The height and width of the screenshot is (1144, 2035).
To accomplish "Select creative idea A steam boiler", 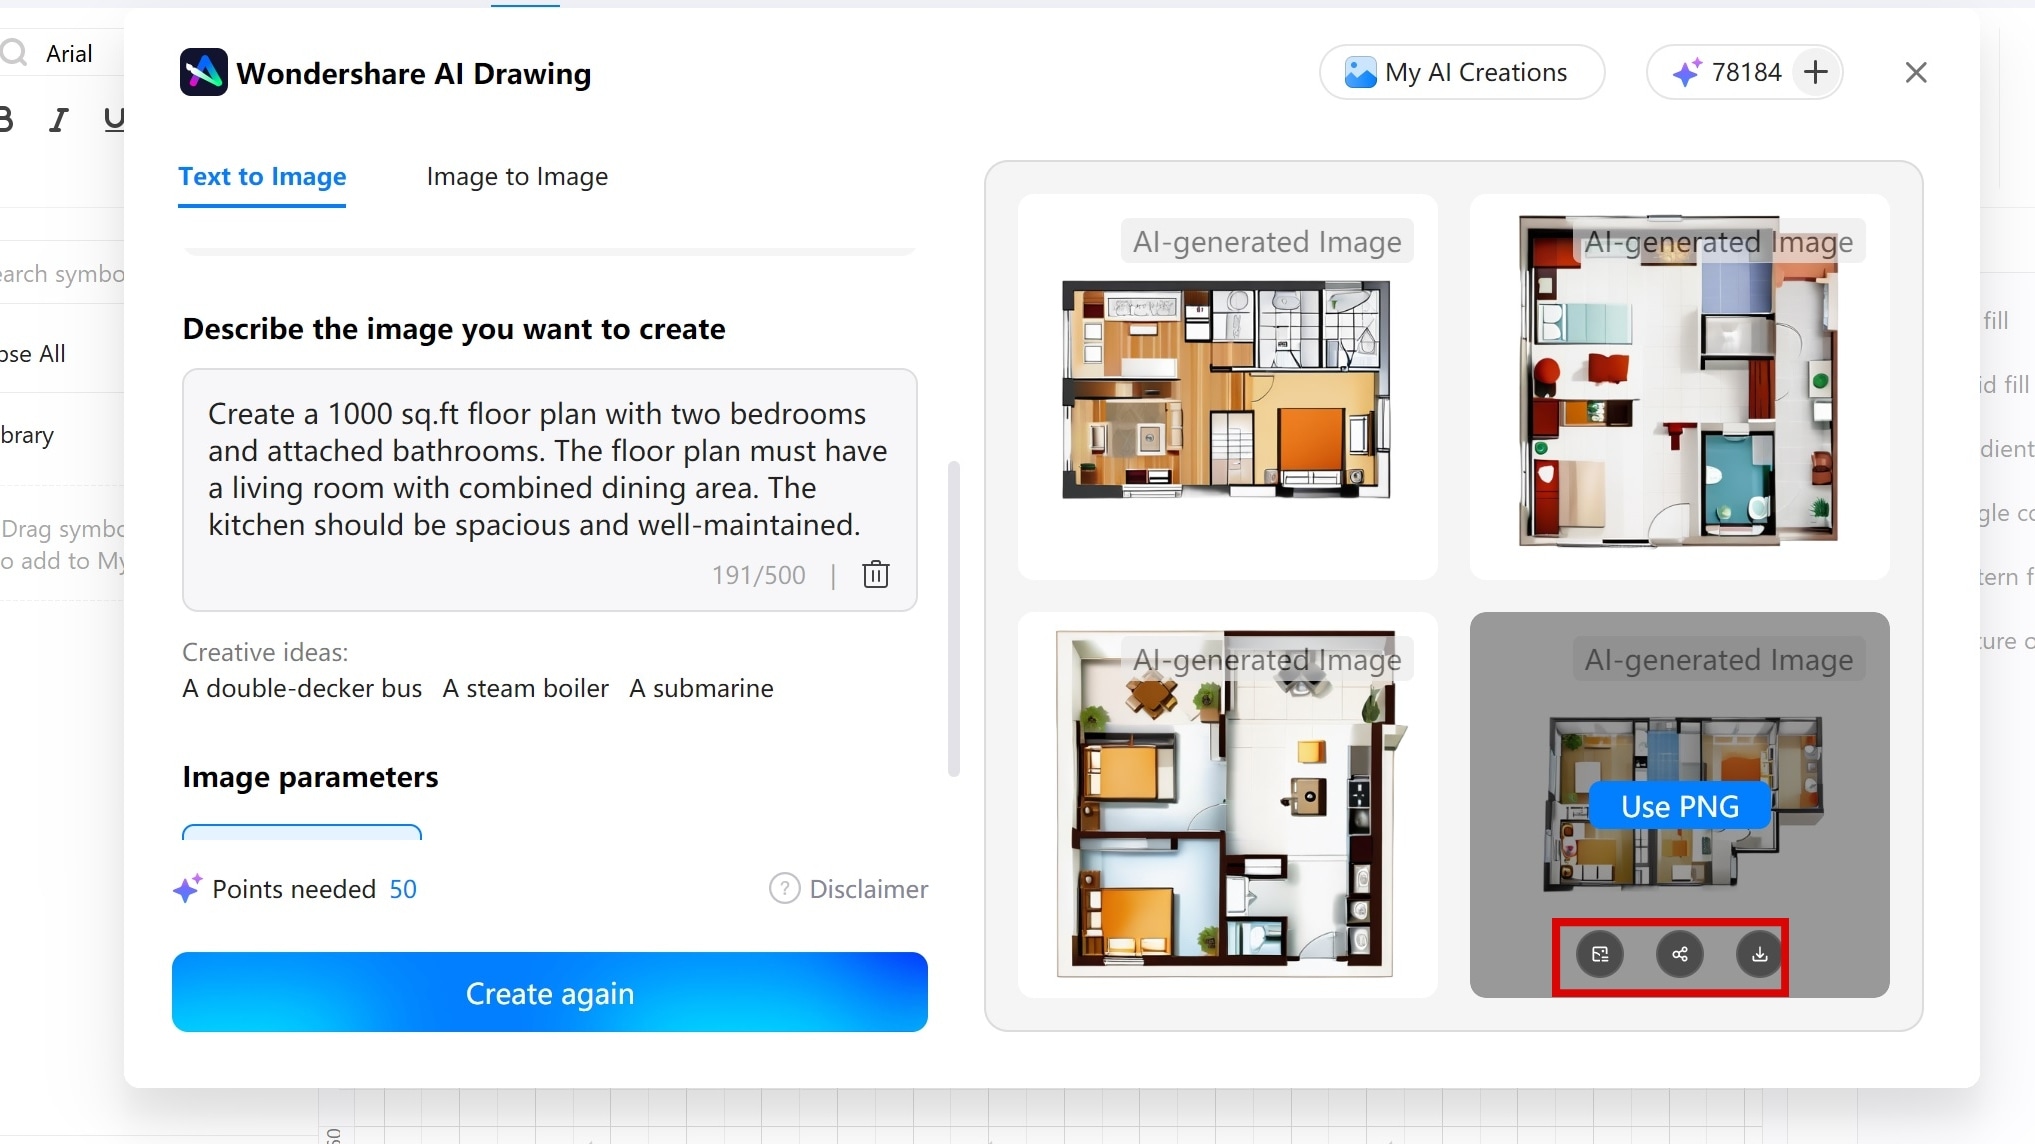I will tap(524, 687).
